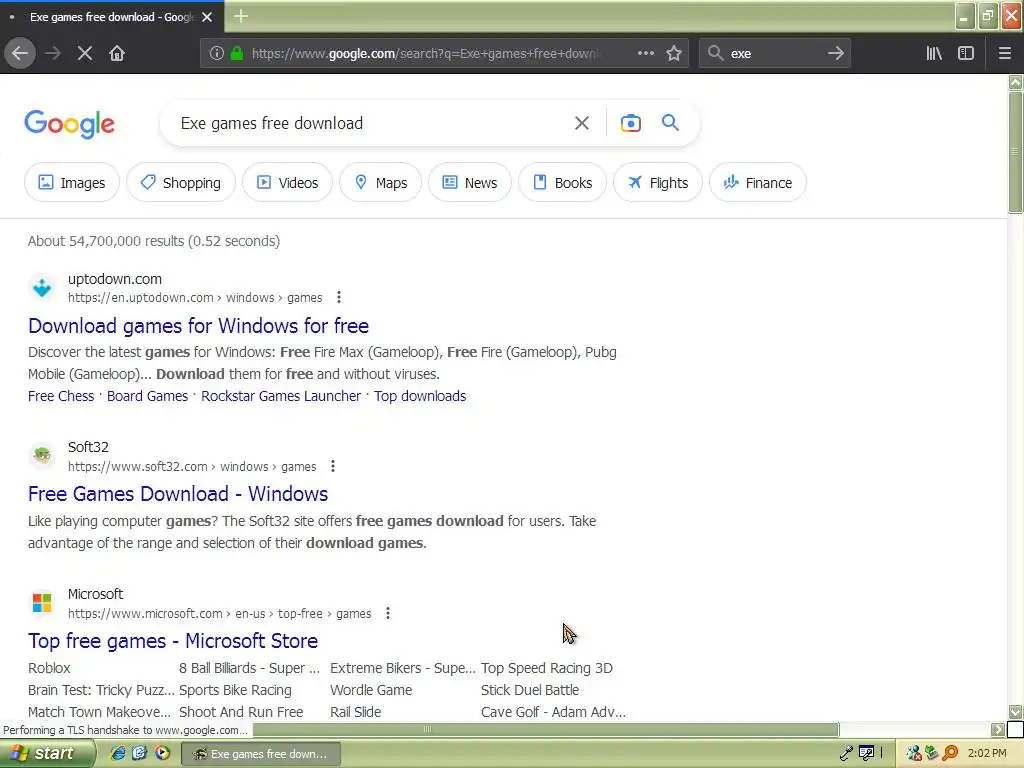This screenshot has height=768, width=1024.
Task: Click Roblox in Microsoft result list
Action: click(x=49, y=668)
